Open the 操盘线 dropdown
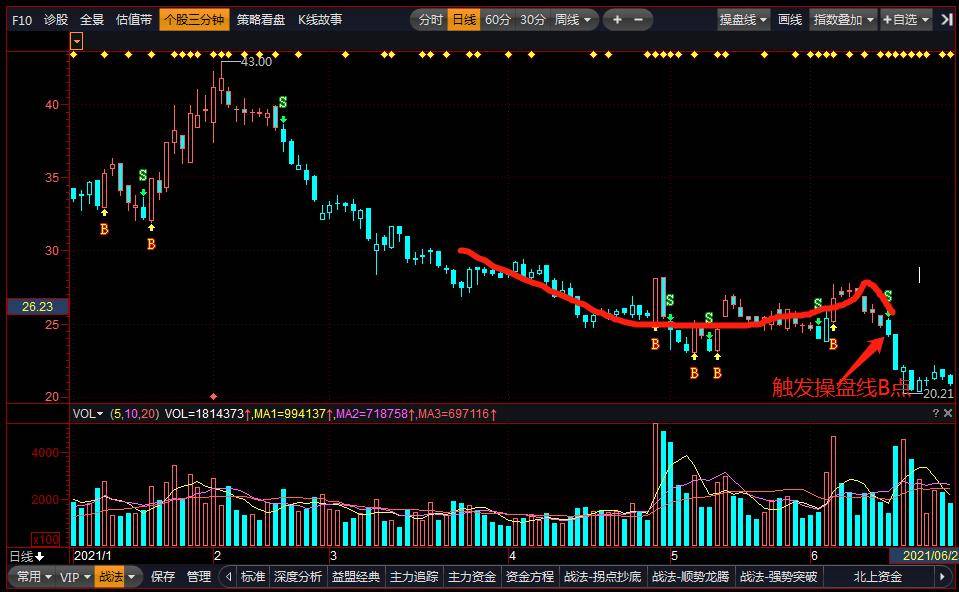 (744, 20)
